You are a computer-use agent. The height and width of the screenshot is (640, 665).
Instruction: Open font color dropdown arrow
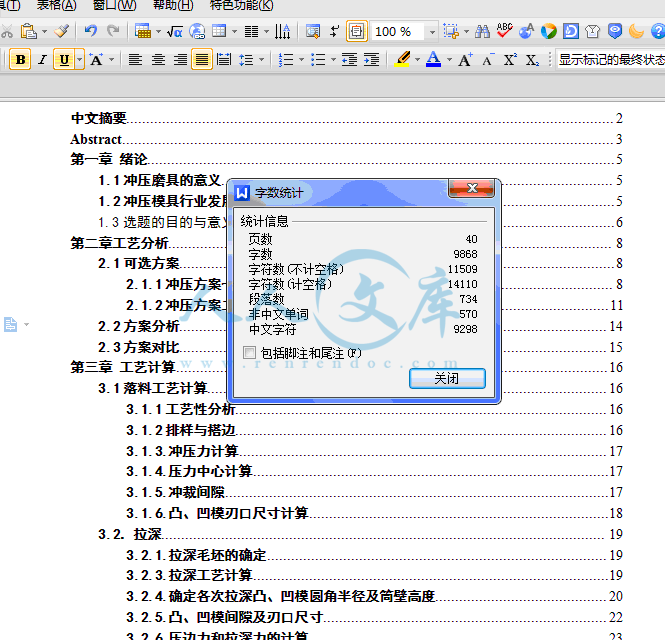click(x=450, y=60)
